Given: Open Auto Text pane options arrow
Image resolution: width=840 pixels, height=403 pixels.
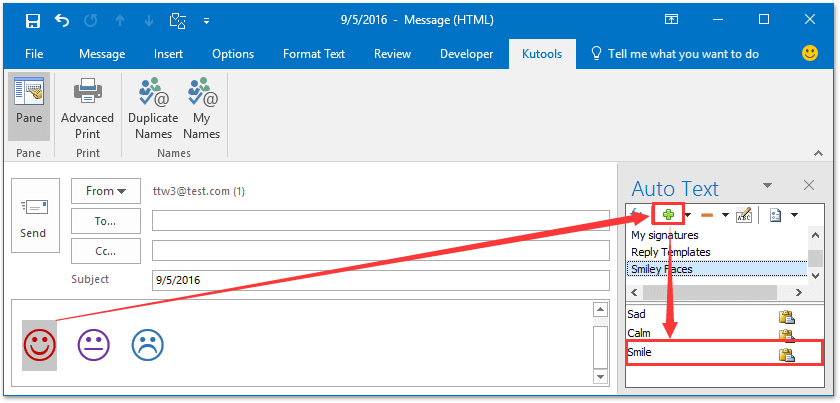Looking at the screenshot, I should [x=767, y=185].
